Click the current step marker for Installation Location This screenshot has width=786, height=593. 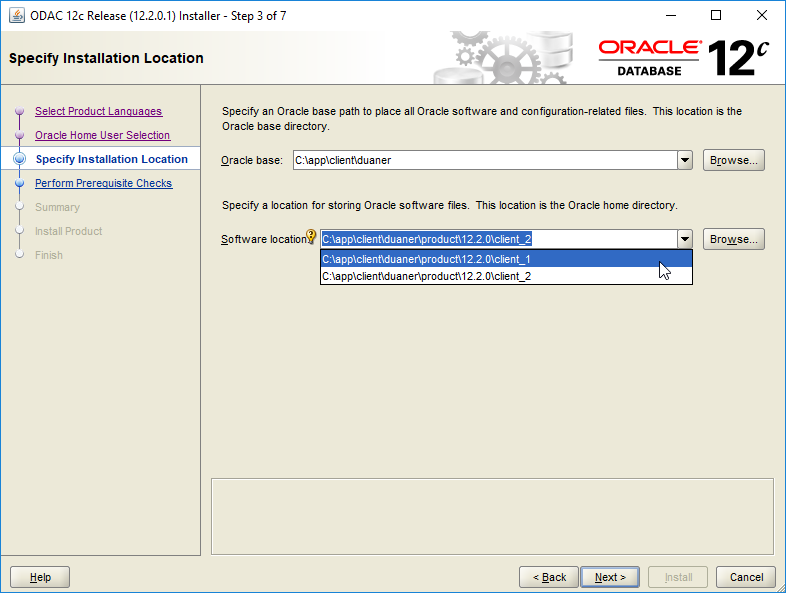click(20, 159)
